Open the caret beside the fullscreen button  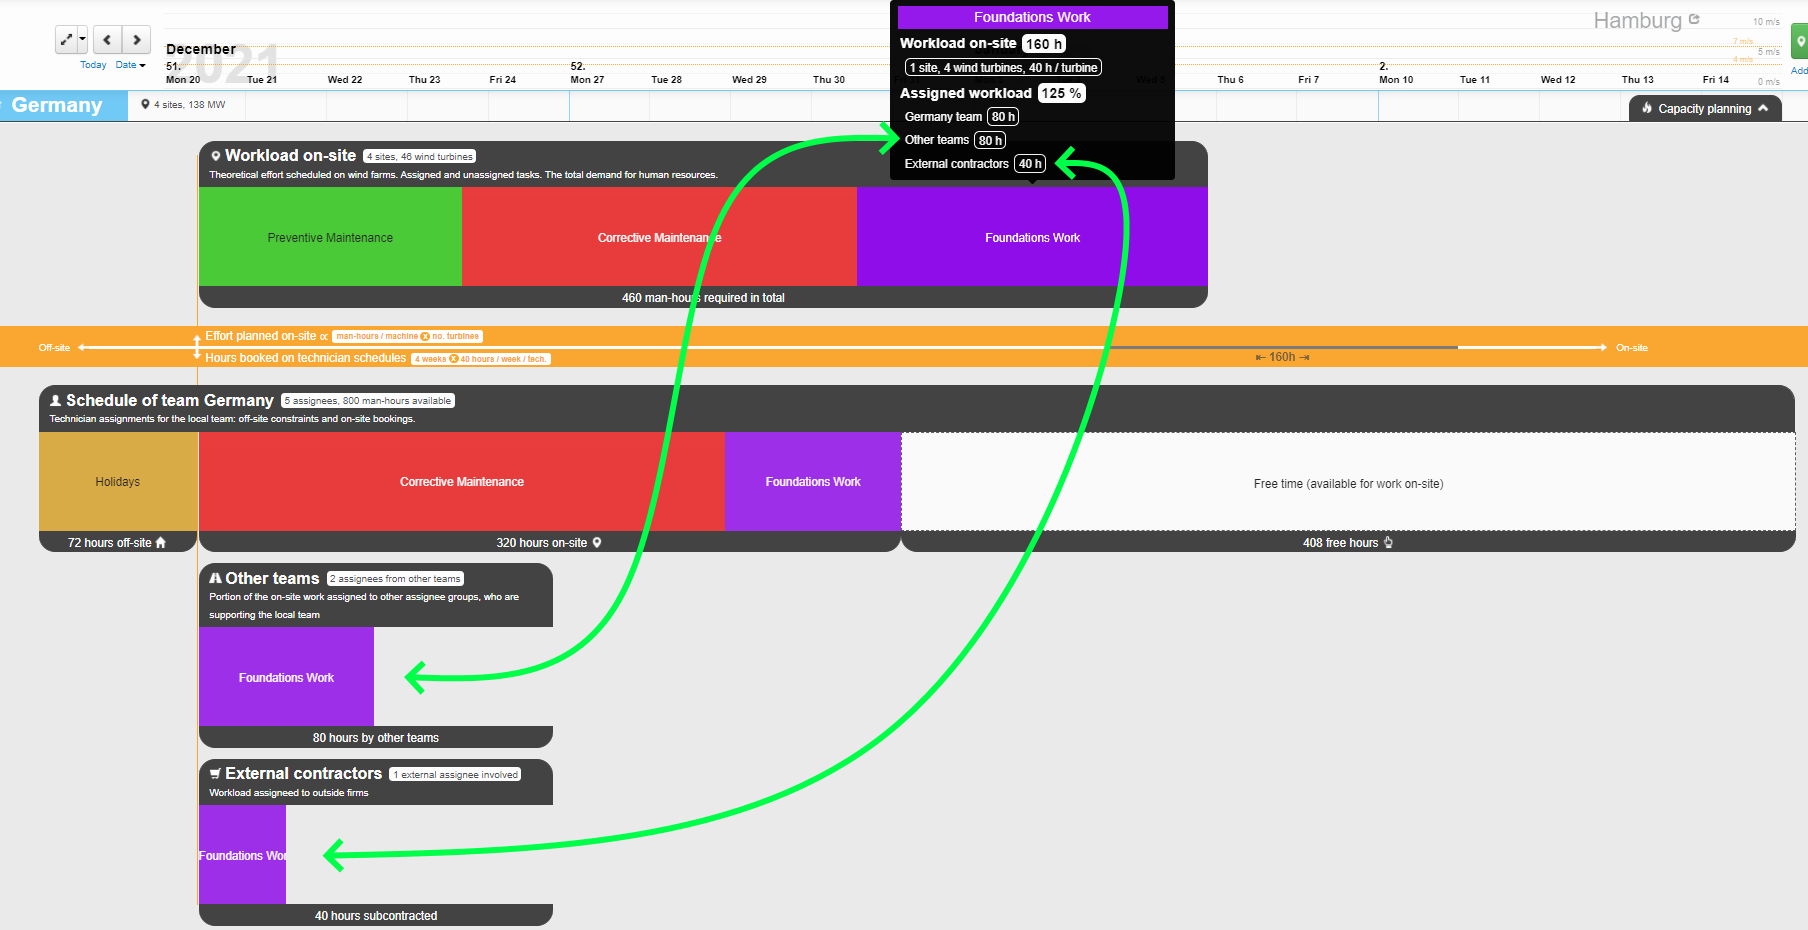82,40
